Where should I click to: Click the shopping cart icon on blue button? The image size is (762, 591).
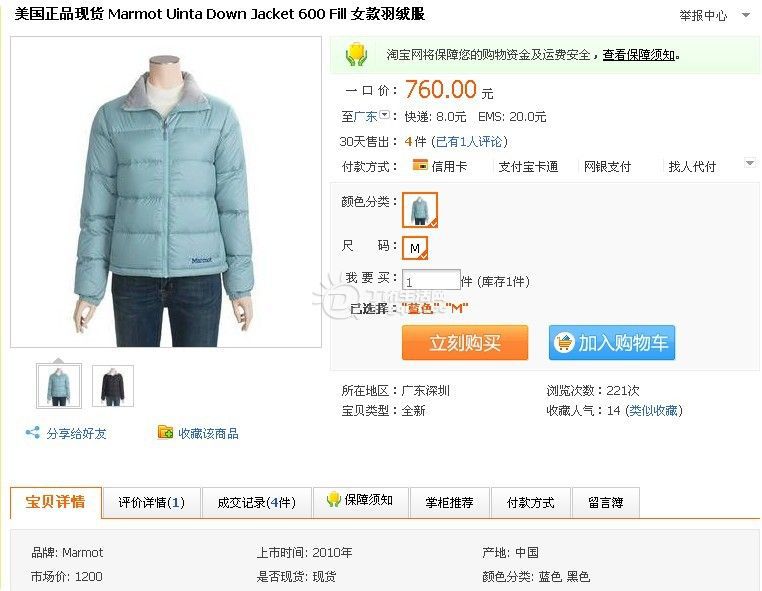pyautogui.click(x=564, y=343)
